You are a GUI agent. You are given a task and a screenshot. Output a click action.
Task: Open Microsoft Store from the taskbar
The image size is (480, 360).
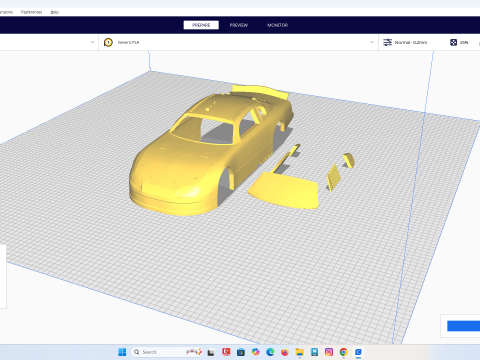[x=241, y=352]
